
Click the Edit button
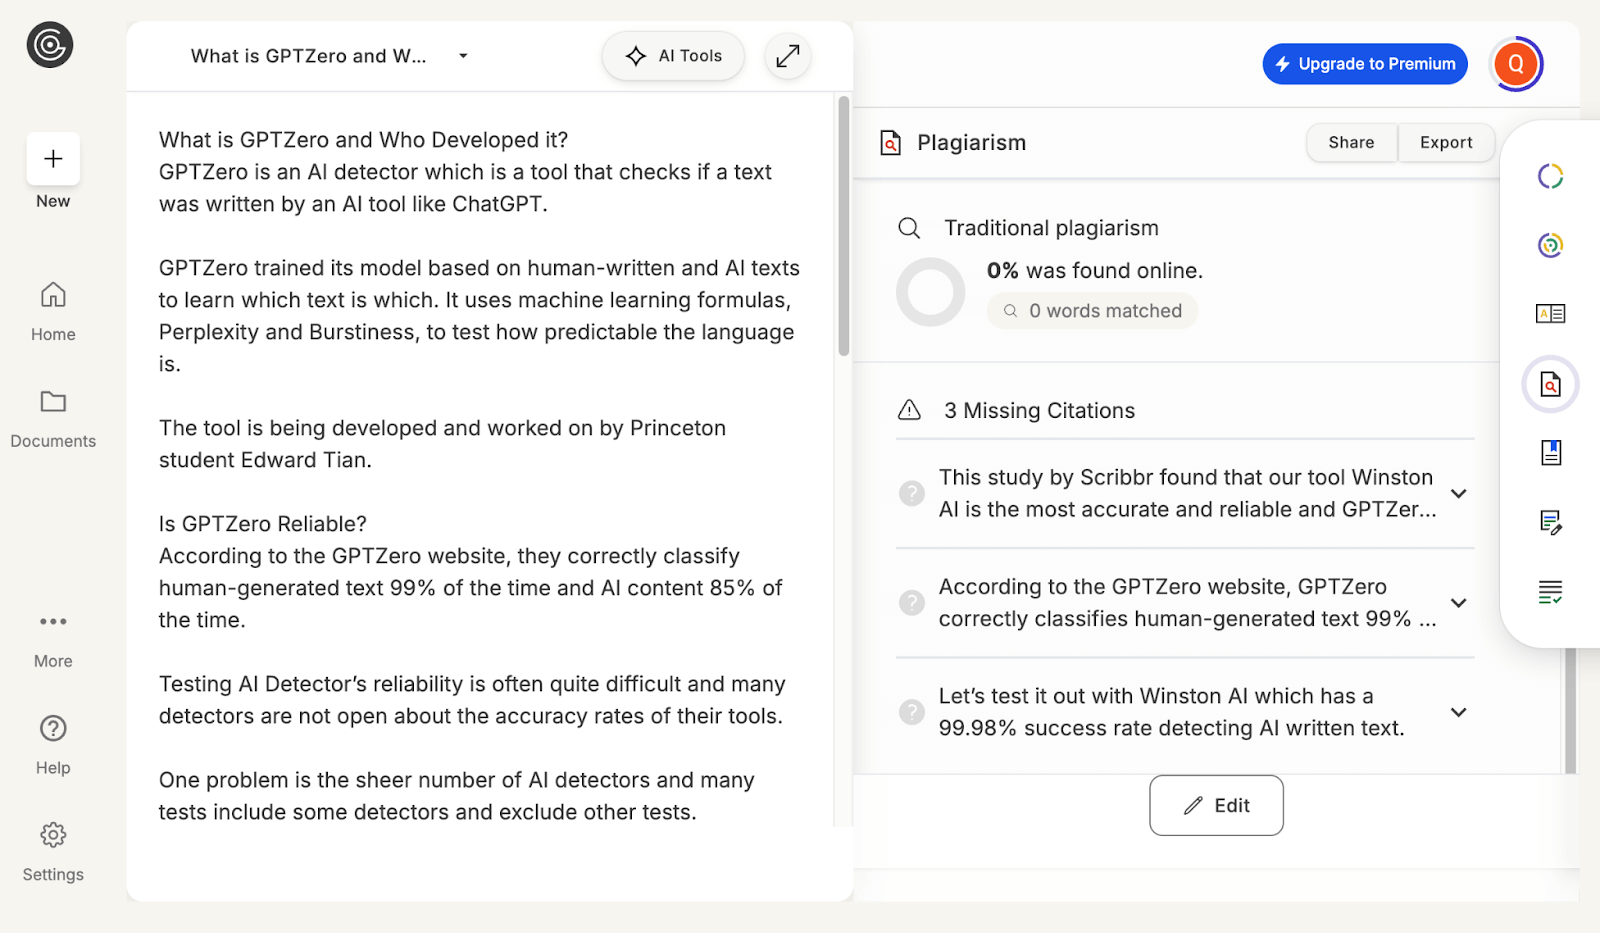click(1216, 805)
